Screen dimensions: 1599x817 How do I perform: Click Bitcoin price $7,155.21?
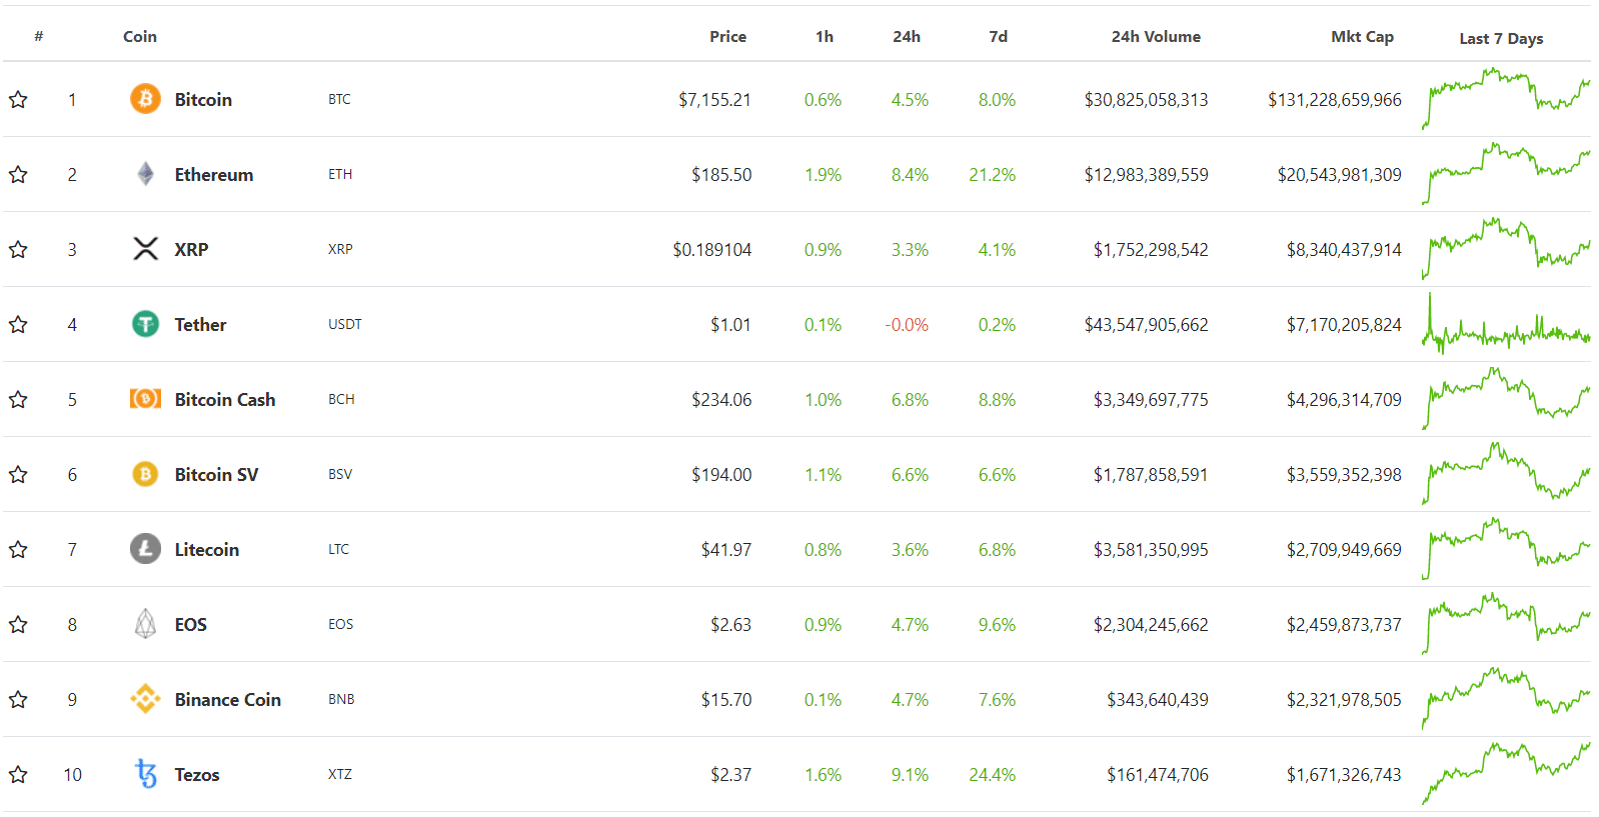[x=715, y=99]
